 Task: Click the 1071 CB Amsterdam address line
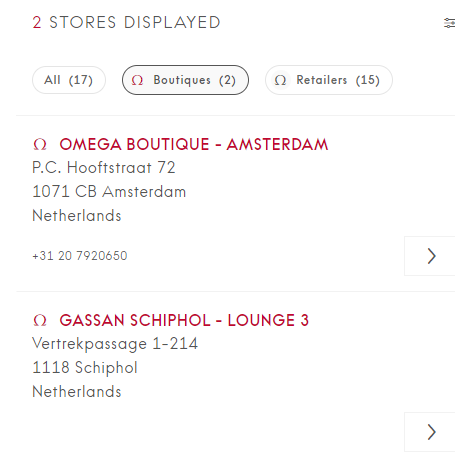[109, 192]
